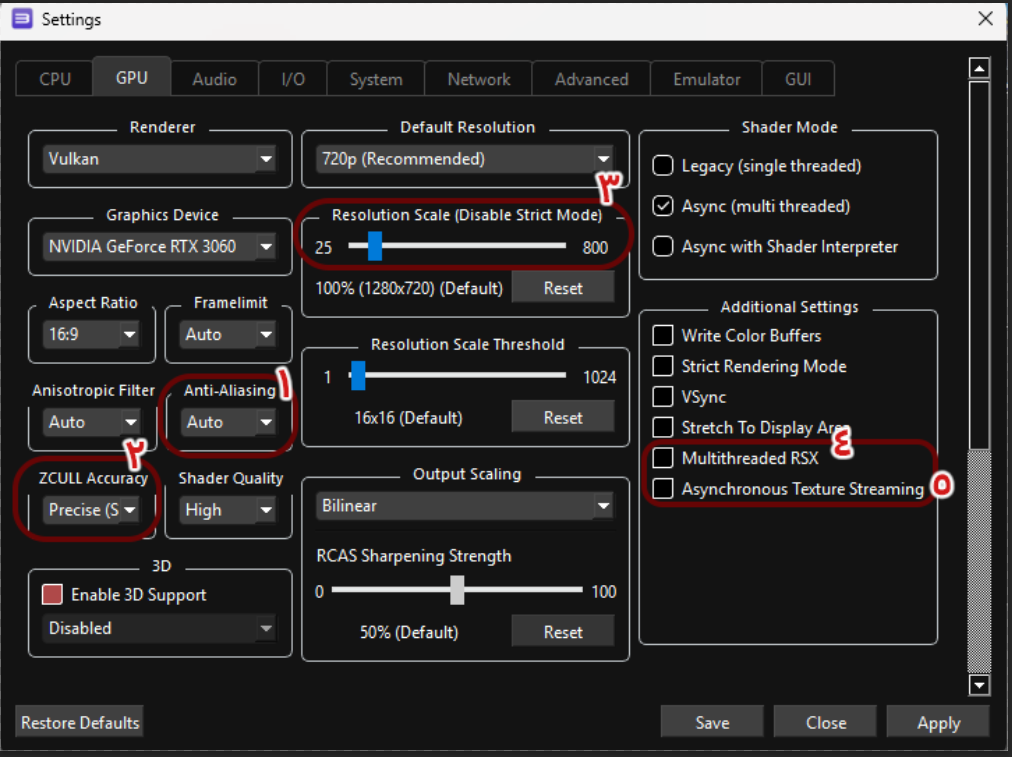Toggle Enable 3D Support checkbox
This screenshot has height=757, width=1012.
(52, 594)
